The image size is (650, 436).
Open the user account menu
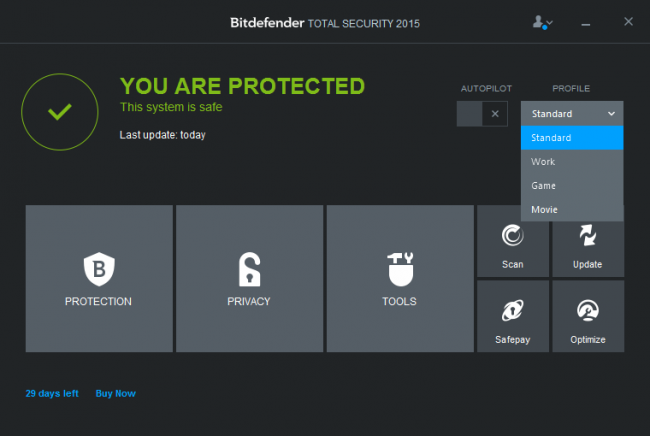(543, 21)
